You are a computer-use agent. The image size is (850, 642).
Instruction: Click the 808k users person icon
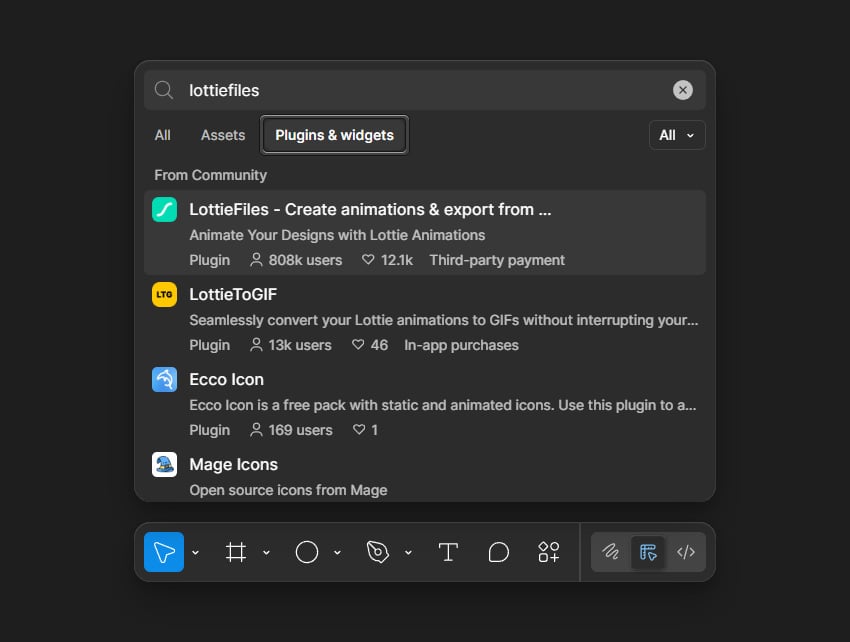(256, 260)
